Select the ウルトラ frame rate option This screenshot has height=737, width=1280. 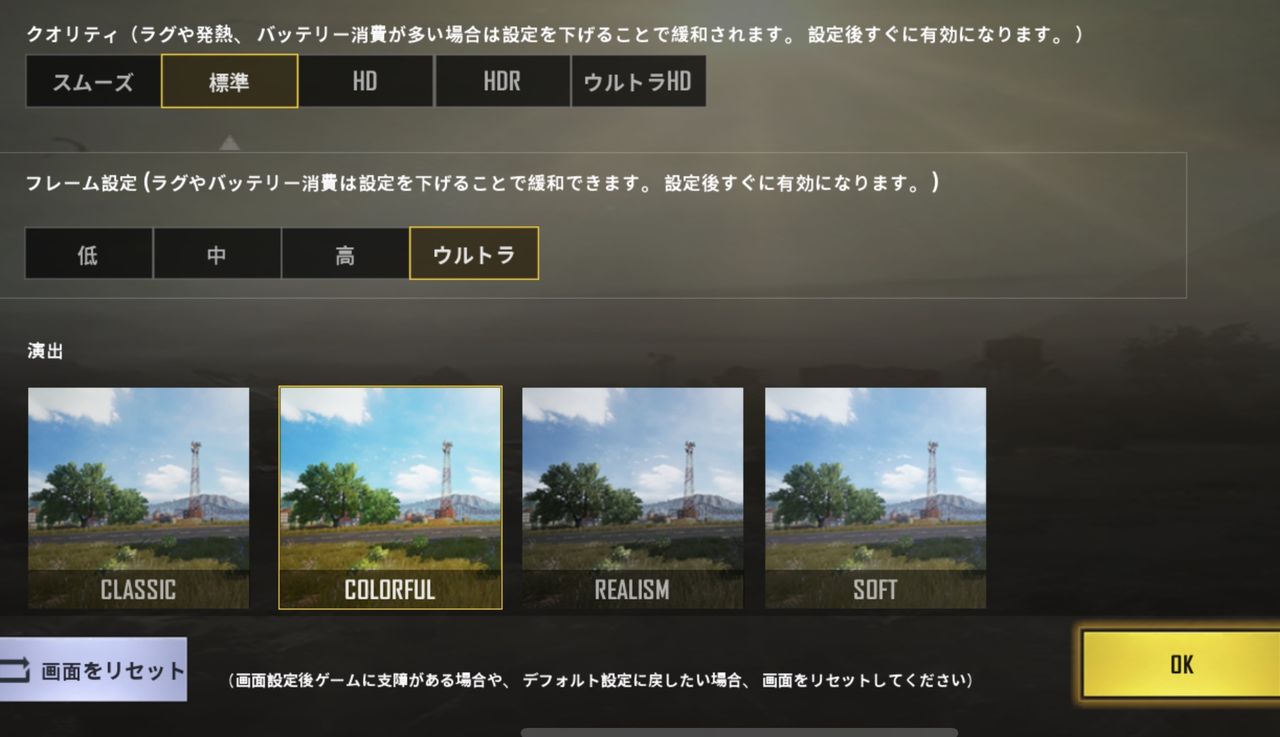(474, 254)
